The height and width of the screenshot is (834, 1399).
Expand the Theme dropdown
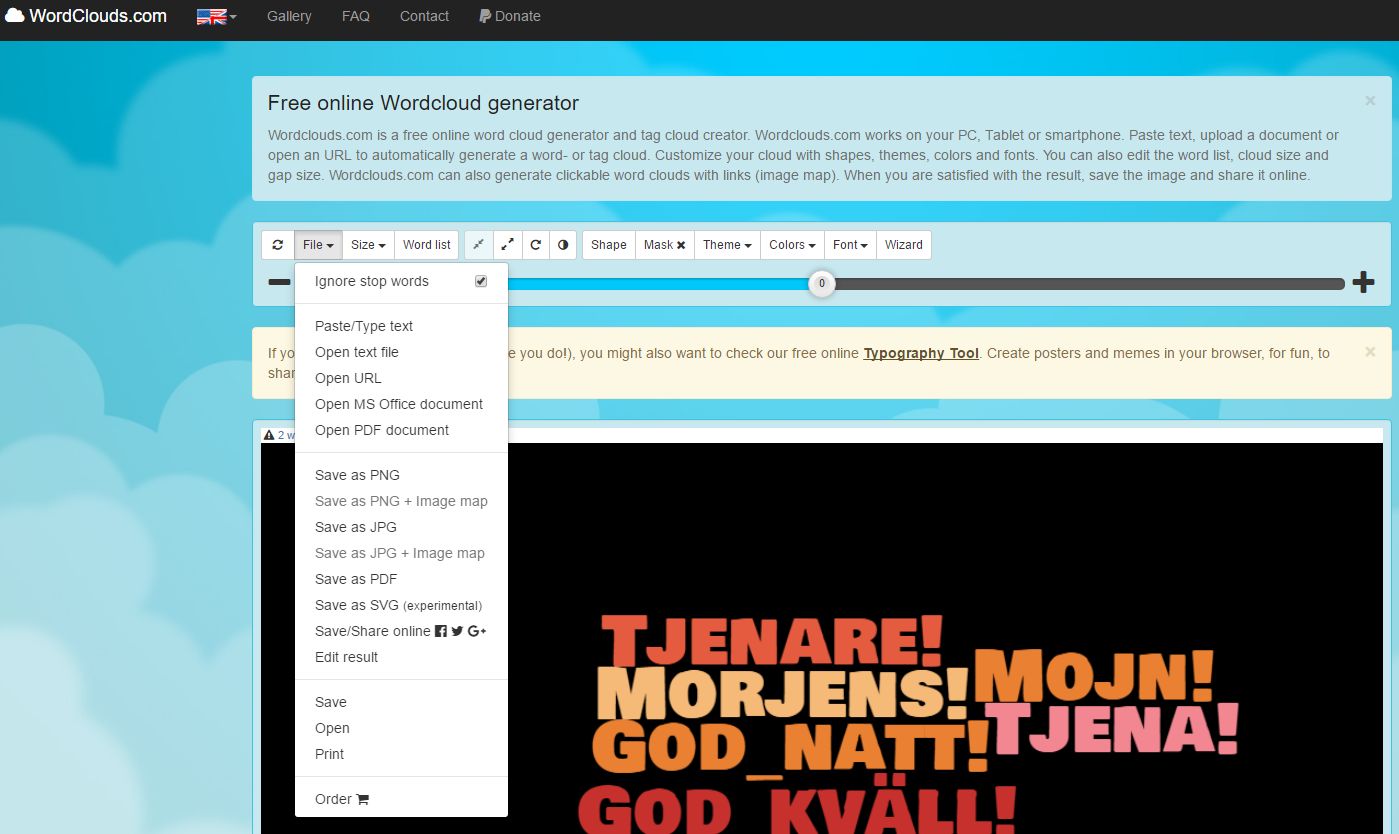727,245
